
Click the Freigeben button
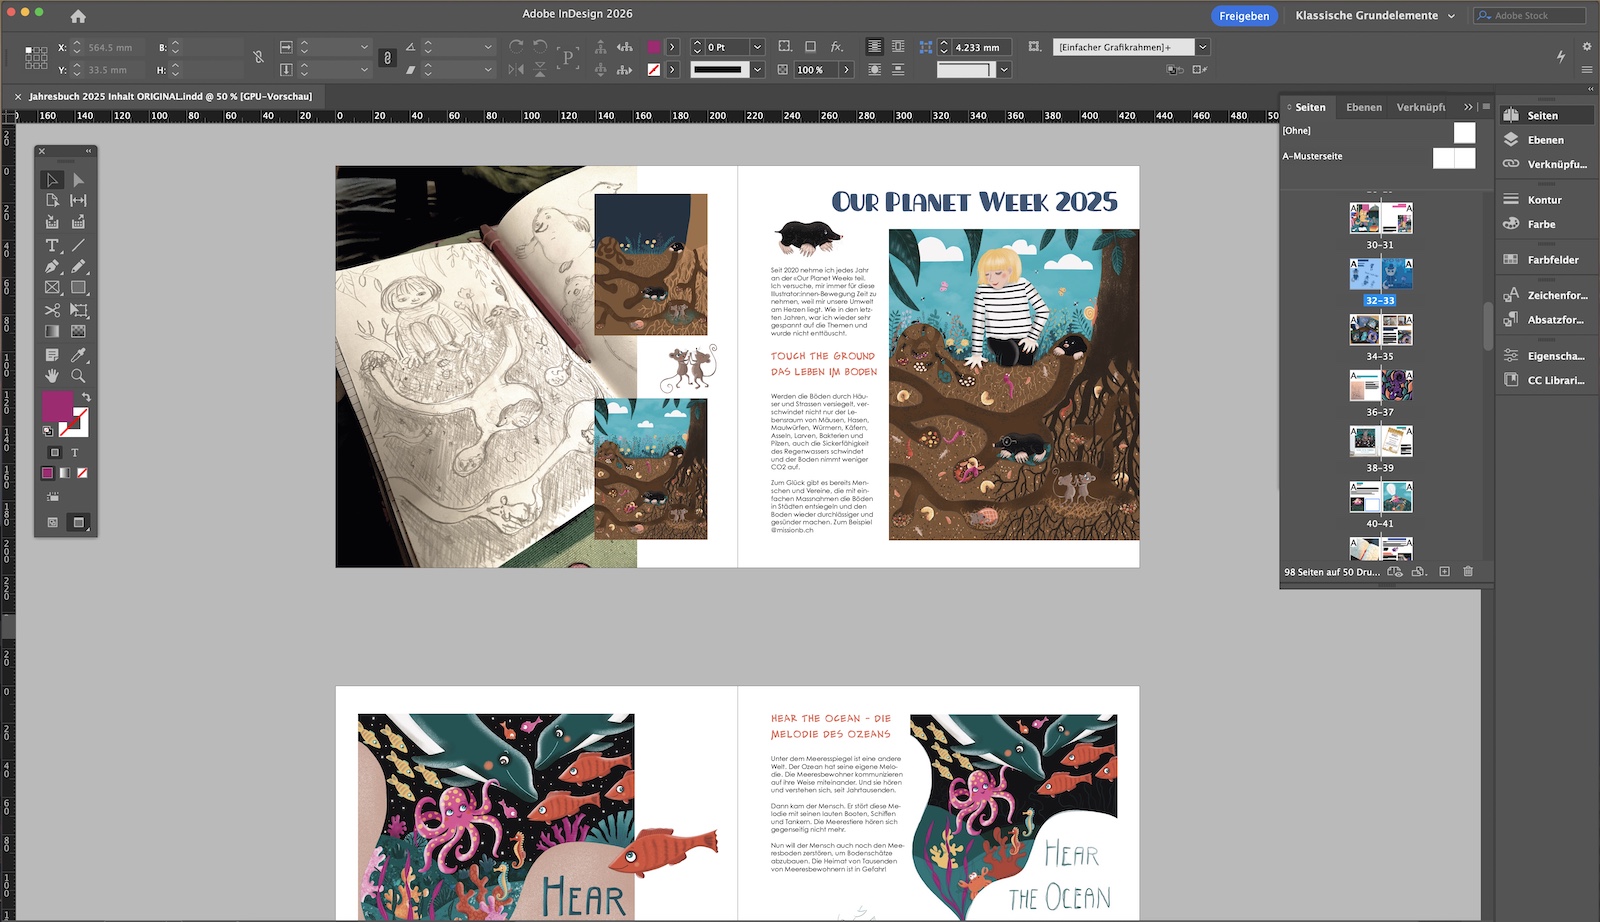point(1244,15)
